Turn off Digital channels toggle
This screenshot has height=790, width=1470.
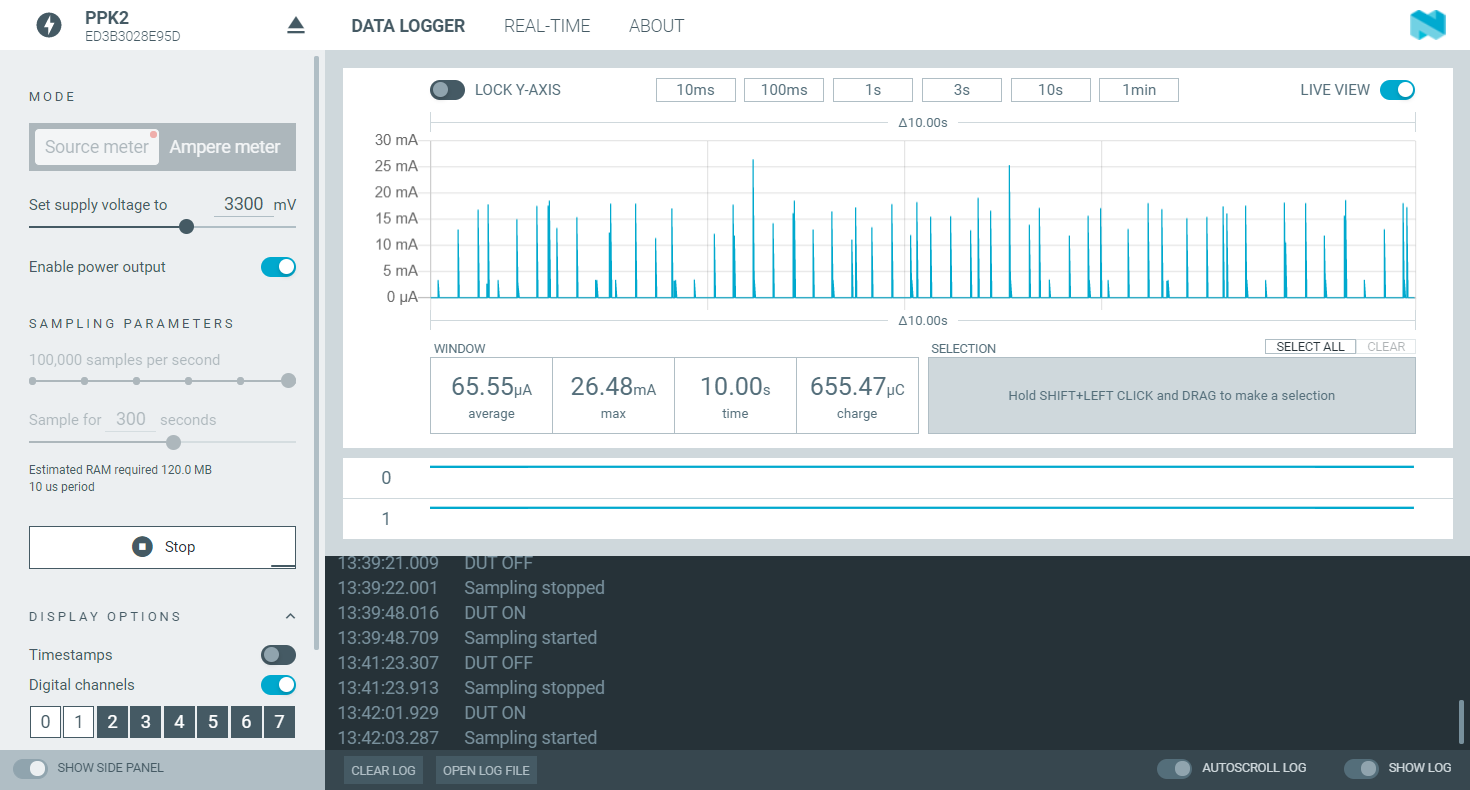(278, 685)
